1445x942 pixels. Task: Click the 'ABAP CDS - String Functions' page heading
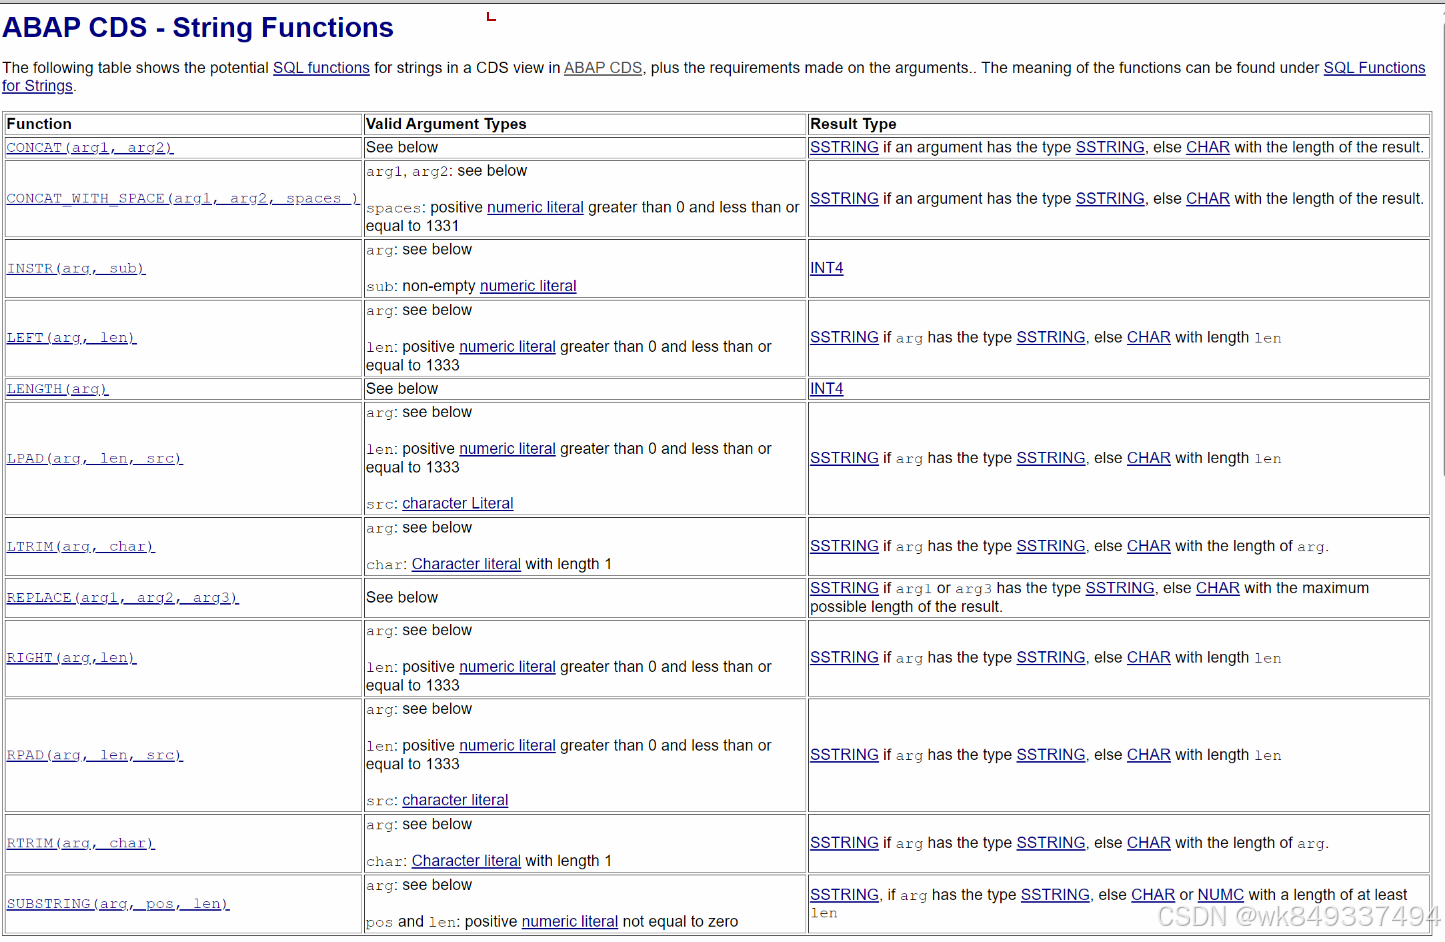pyautogui.click(x=198, y=28)
